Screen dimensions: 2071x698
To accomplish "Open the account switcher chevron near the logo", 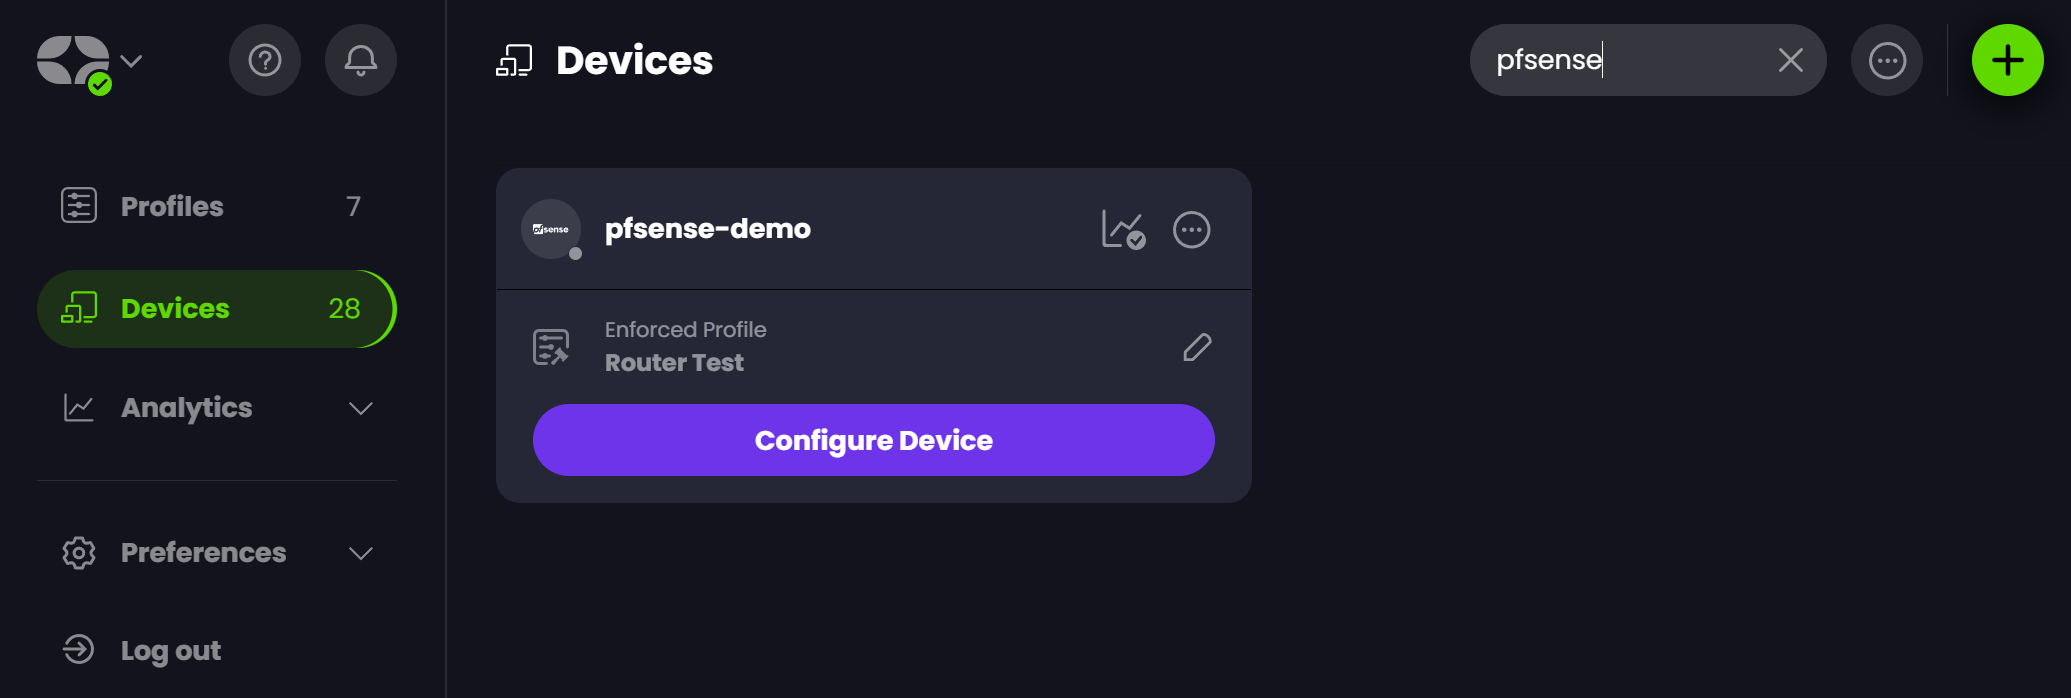I will tap(128, 60).
